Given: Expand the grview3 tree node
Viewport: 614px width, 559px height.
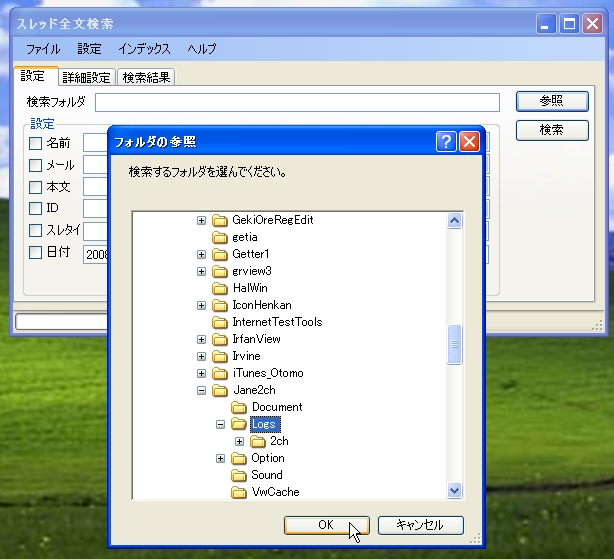Looking at the screenshot, I should pyautogui.click(x=201, y=272).
